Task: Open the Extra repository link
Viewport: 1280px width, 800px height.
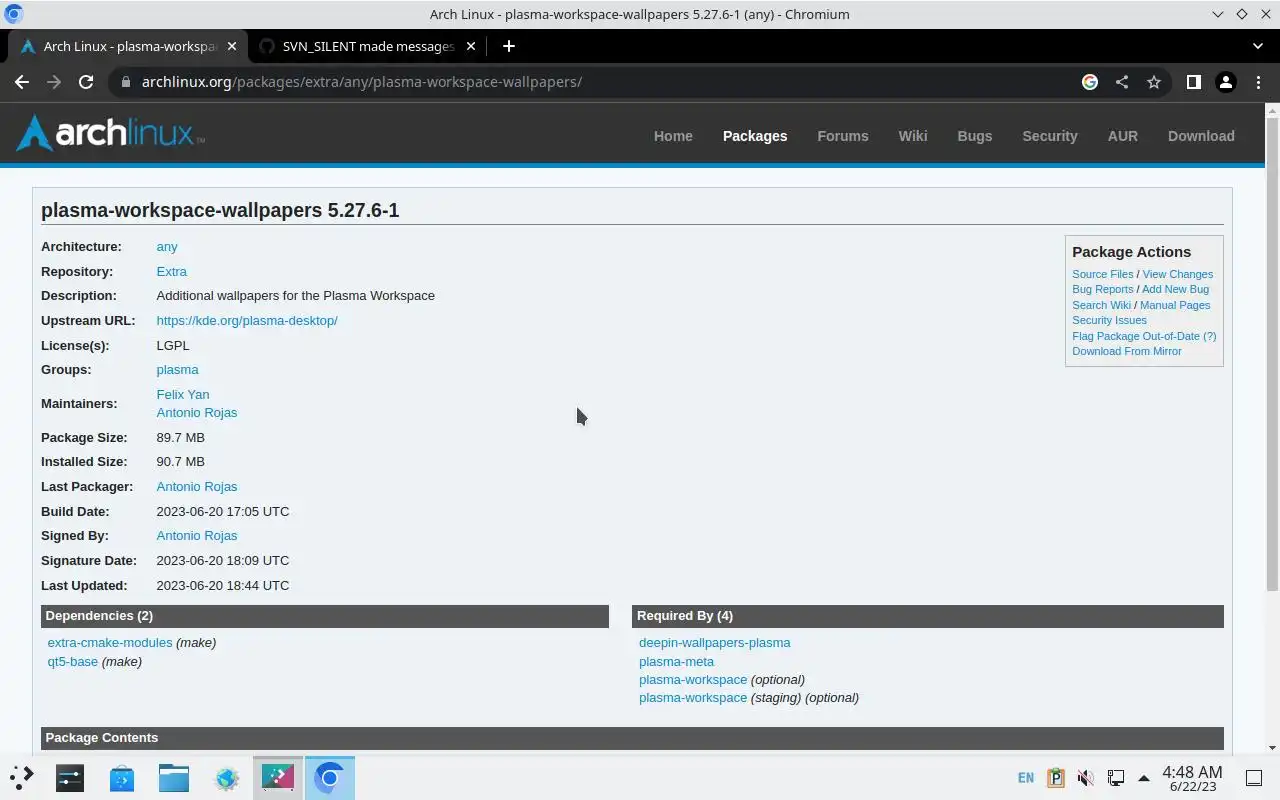Action: (x=171, y=272)
